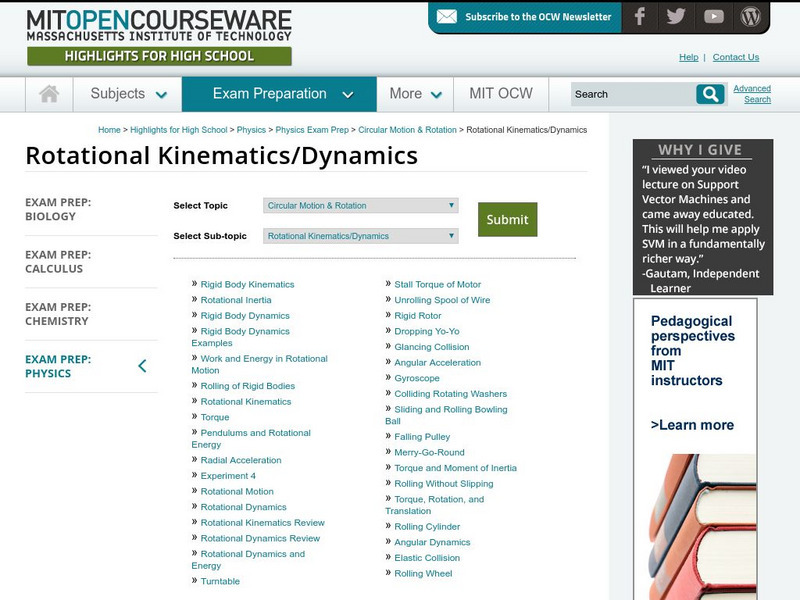Screen dimensions: 800x600
Task: Click inside the Search text field
Action: coord(632,94)
